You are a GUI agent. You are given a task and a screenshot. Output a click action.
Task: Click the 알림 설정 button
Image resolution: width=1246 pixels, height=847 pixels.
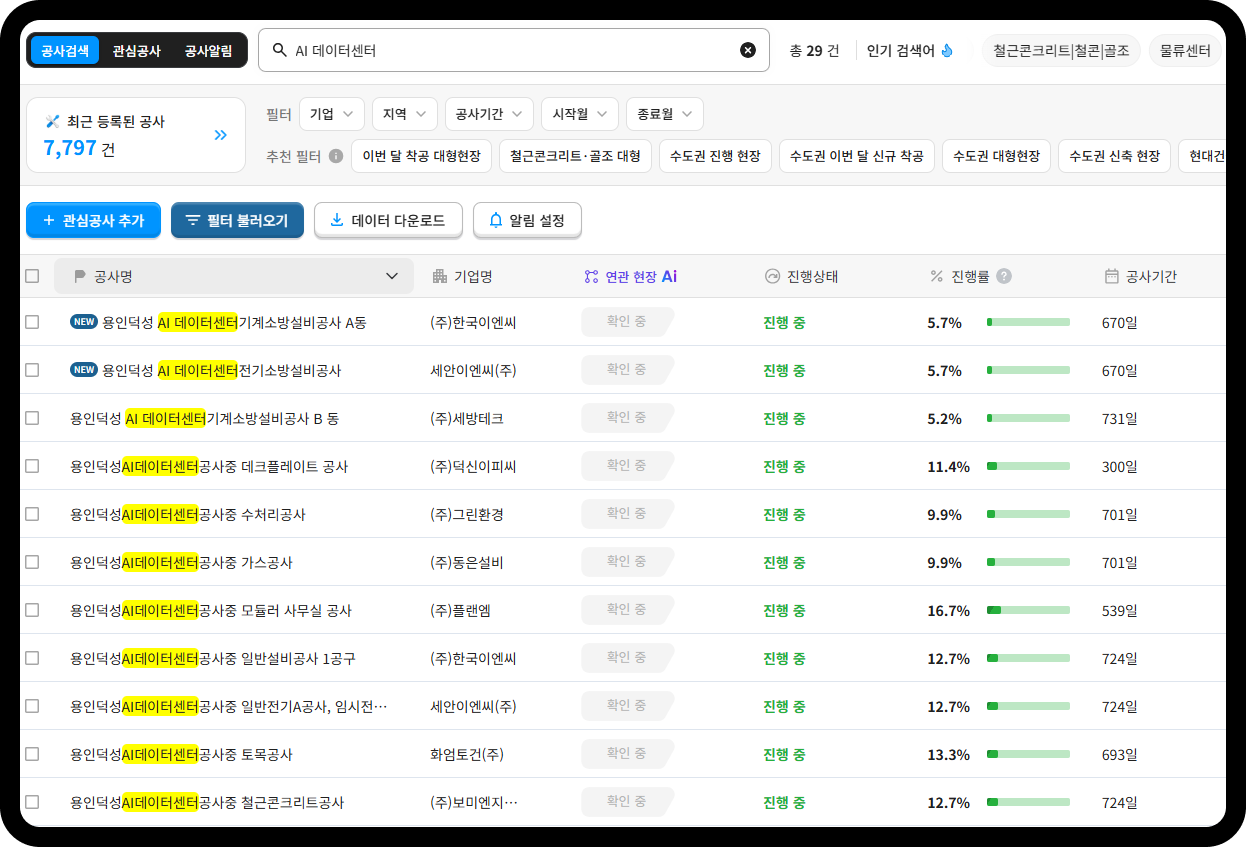(x=527, y=220)
